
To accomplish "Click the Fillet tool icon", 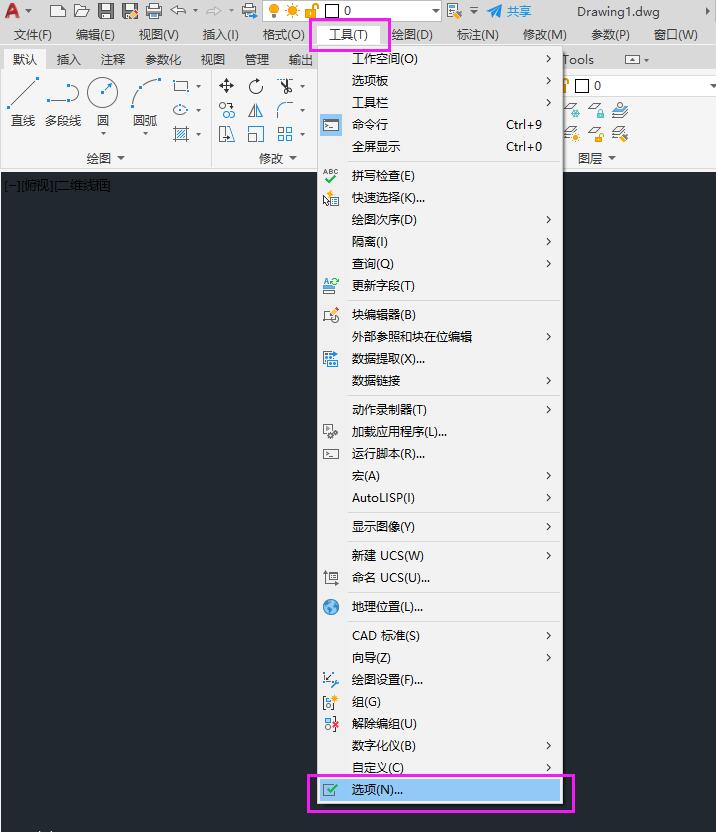I will coord(284,110).
